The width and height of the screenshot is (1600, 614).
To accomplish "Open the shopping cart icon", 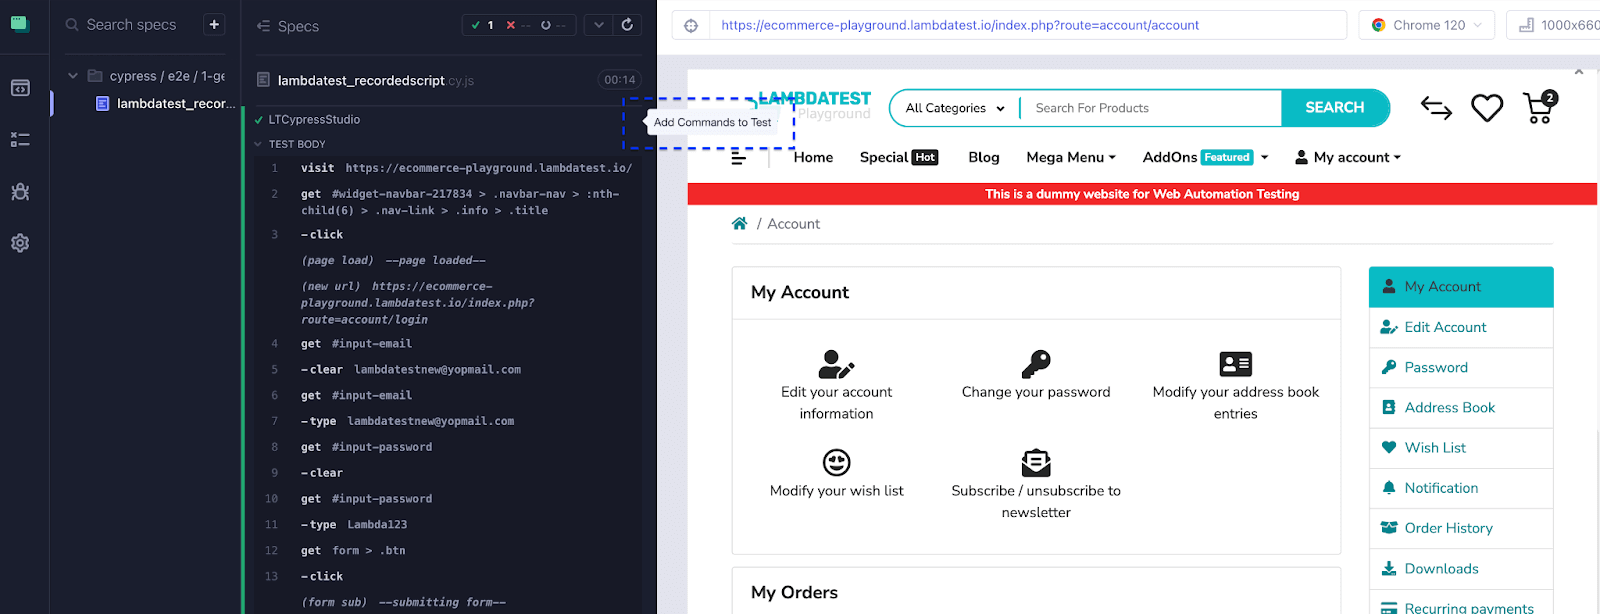I will [1539, 108].
